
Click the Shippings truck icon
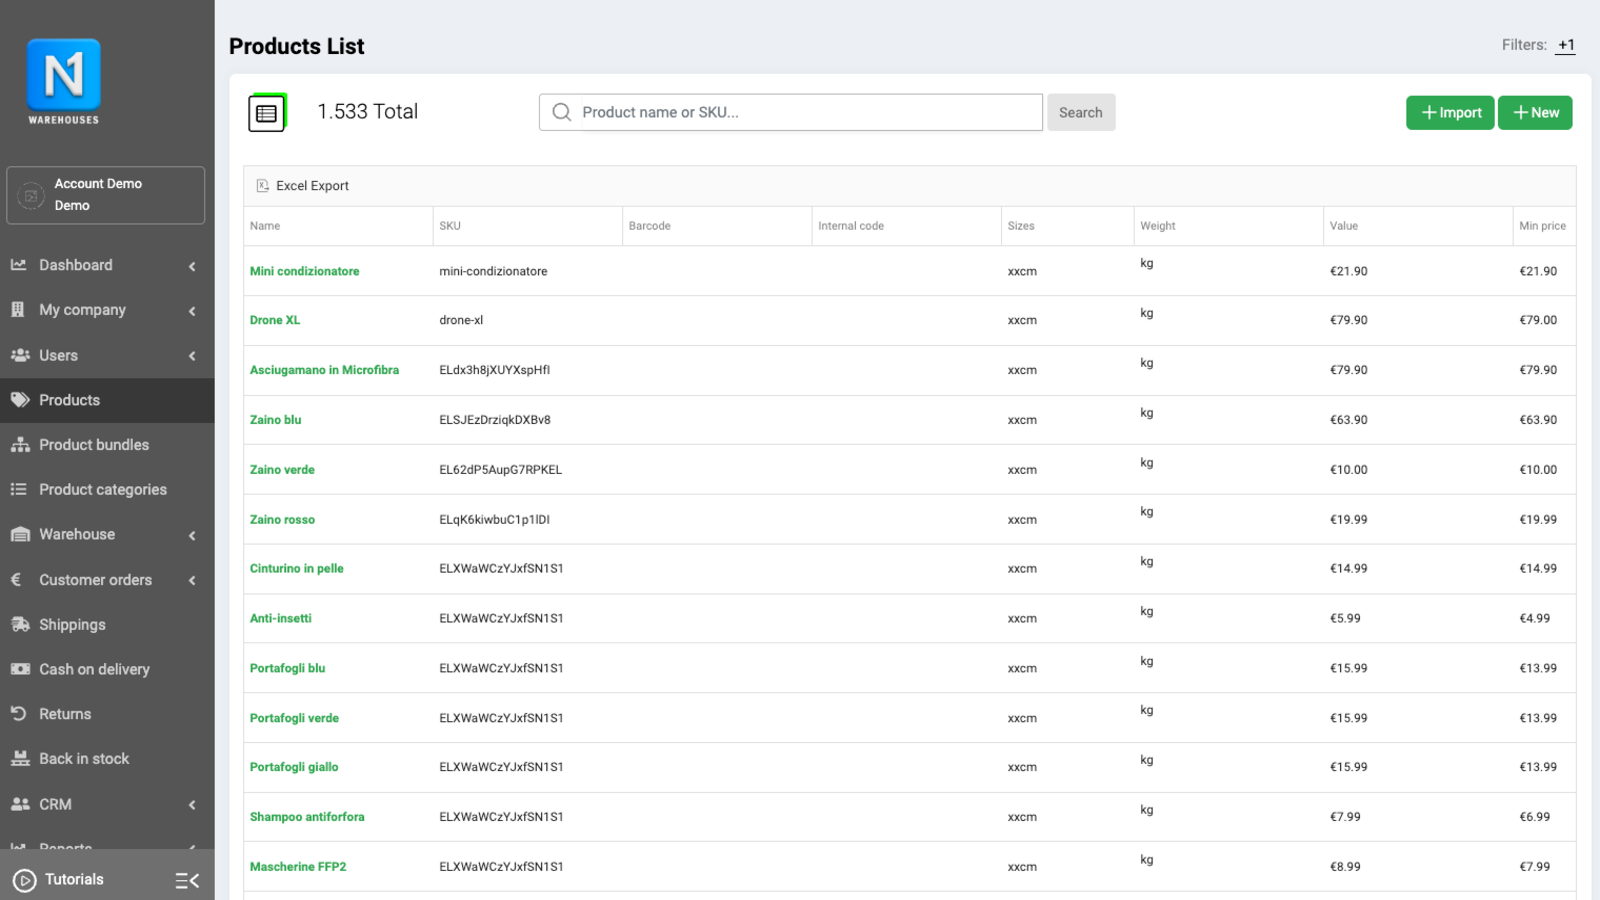(20, 624)
